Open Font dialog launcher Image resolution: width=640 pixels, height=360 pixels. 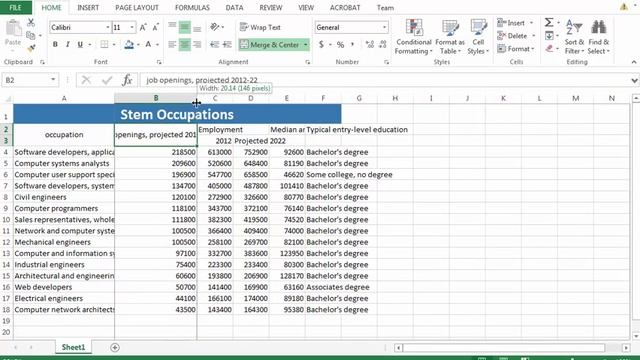point(159,62)
